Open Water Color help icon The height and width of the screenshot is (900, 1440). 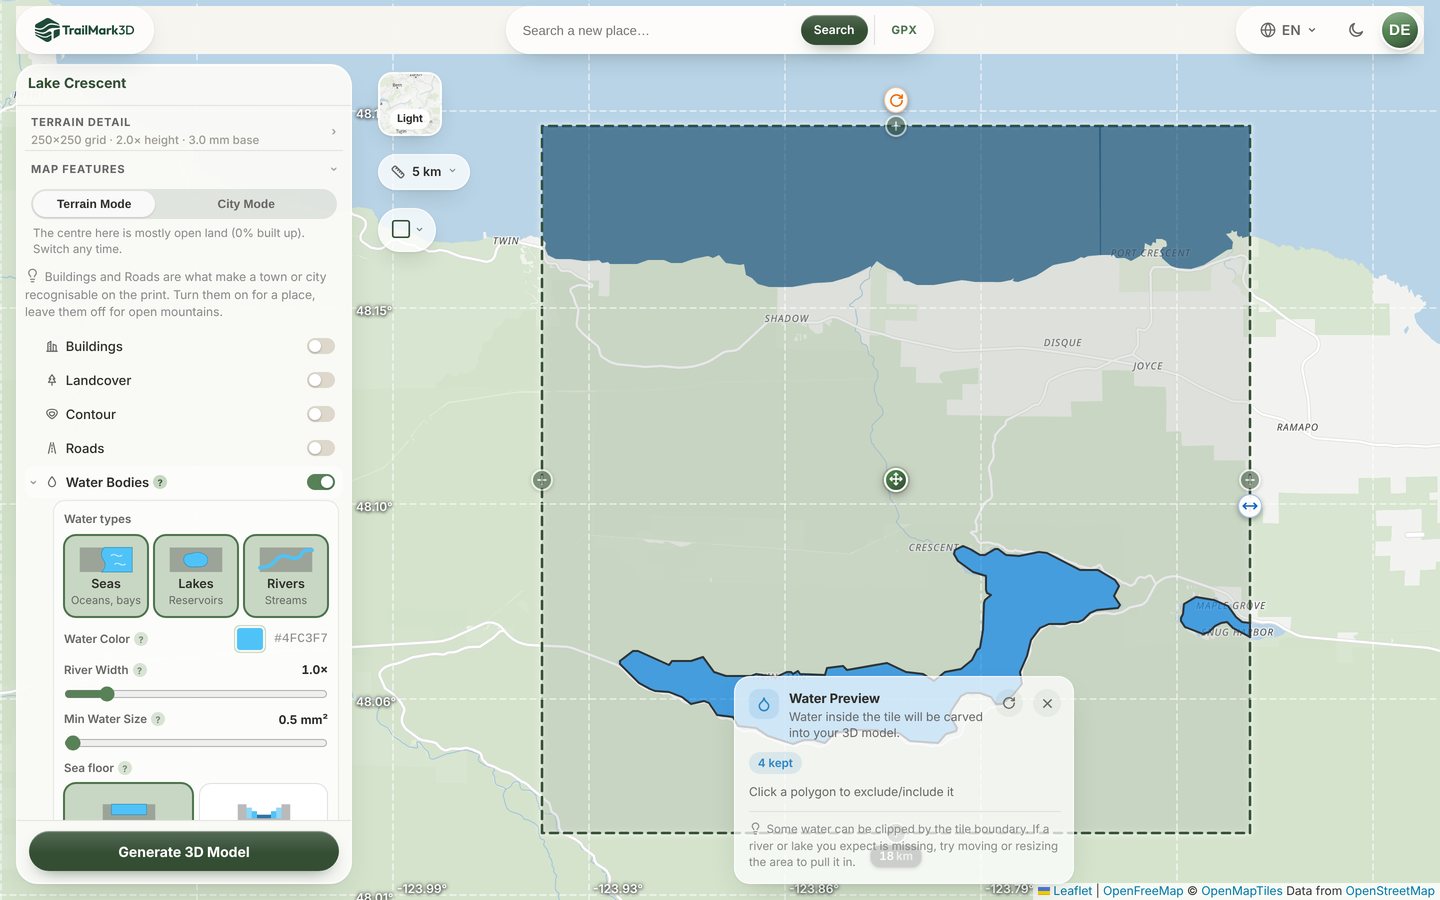(x=141, y=639)
